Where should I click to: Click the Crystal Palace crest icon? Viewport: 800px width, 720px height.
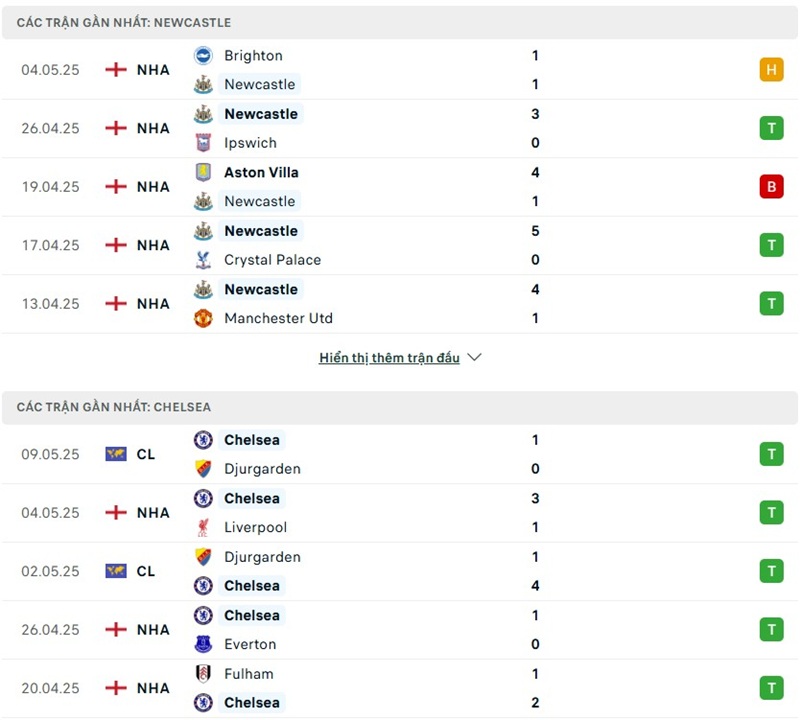tap(203, 260)
